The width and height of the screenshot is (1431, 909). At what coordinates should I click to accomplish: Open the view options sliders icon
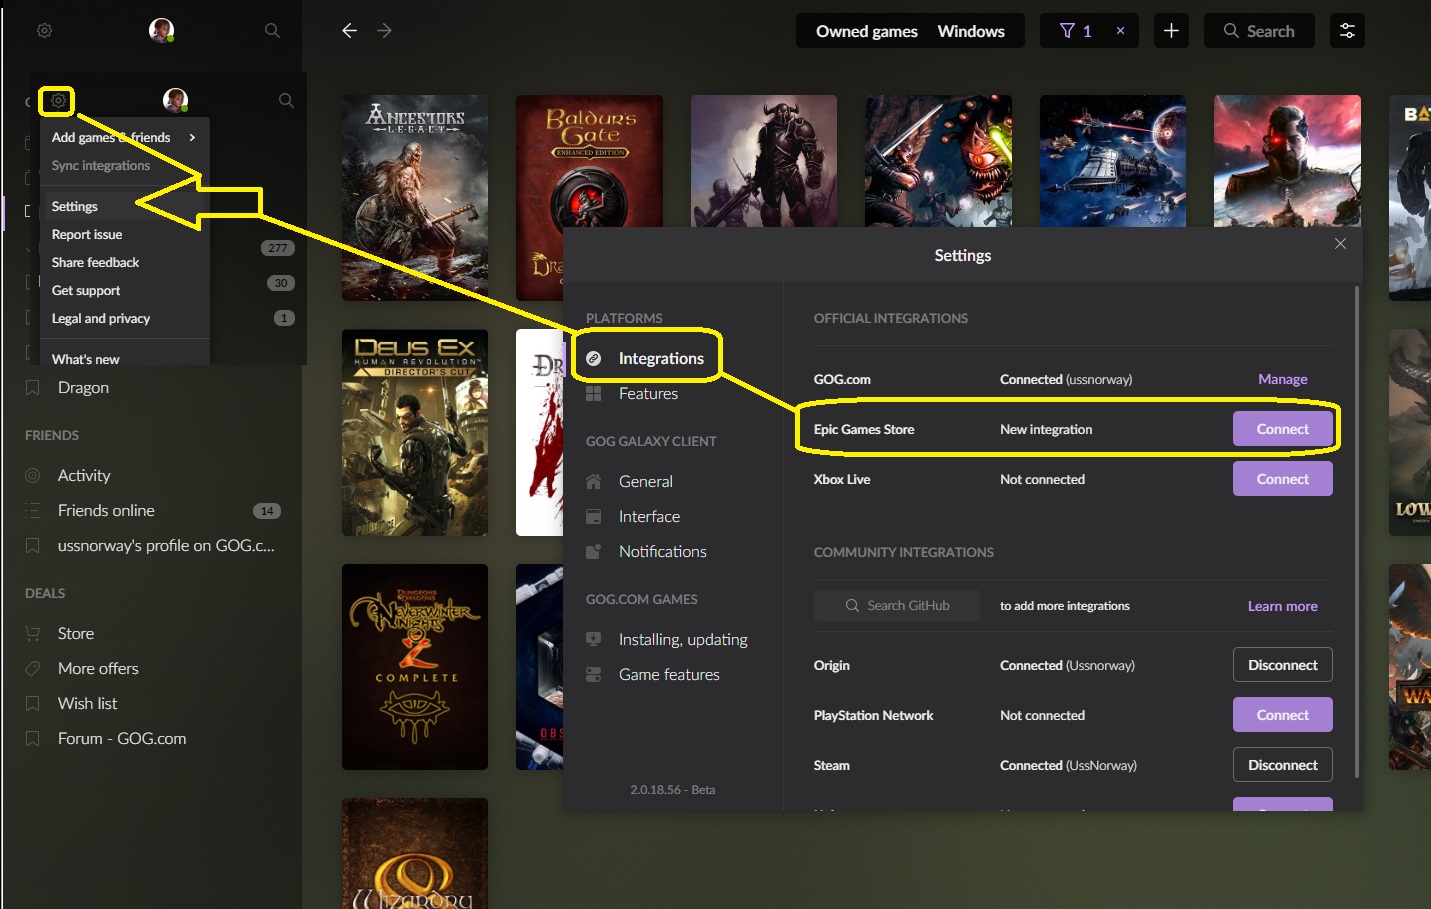point(1347,31)
